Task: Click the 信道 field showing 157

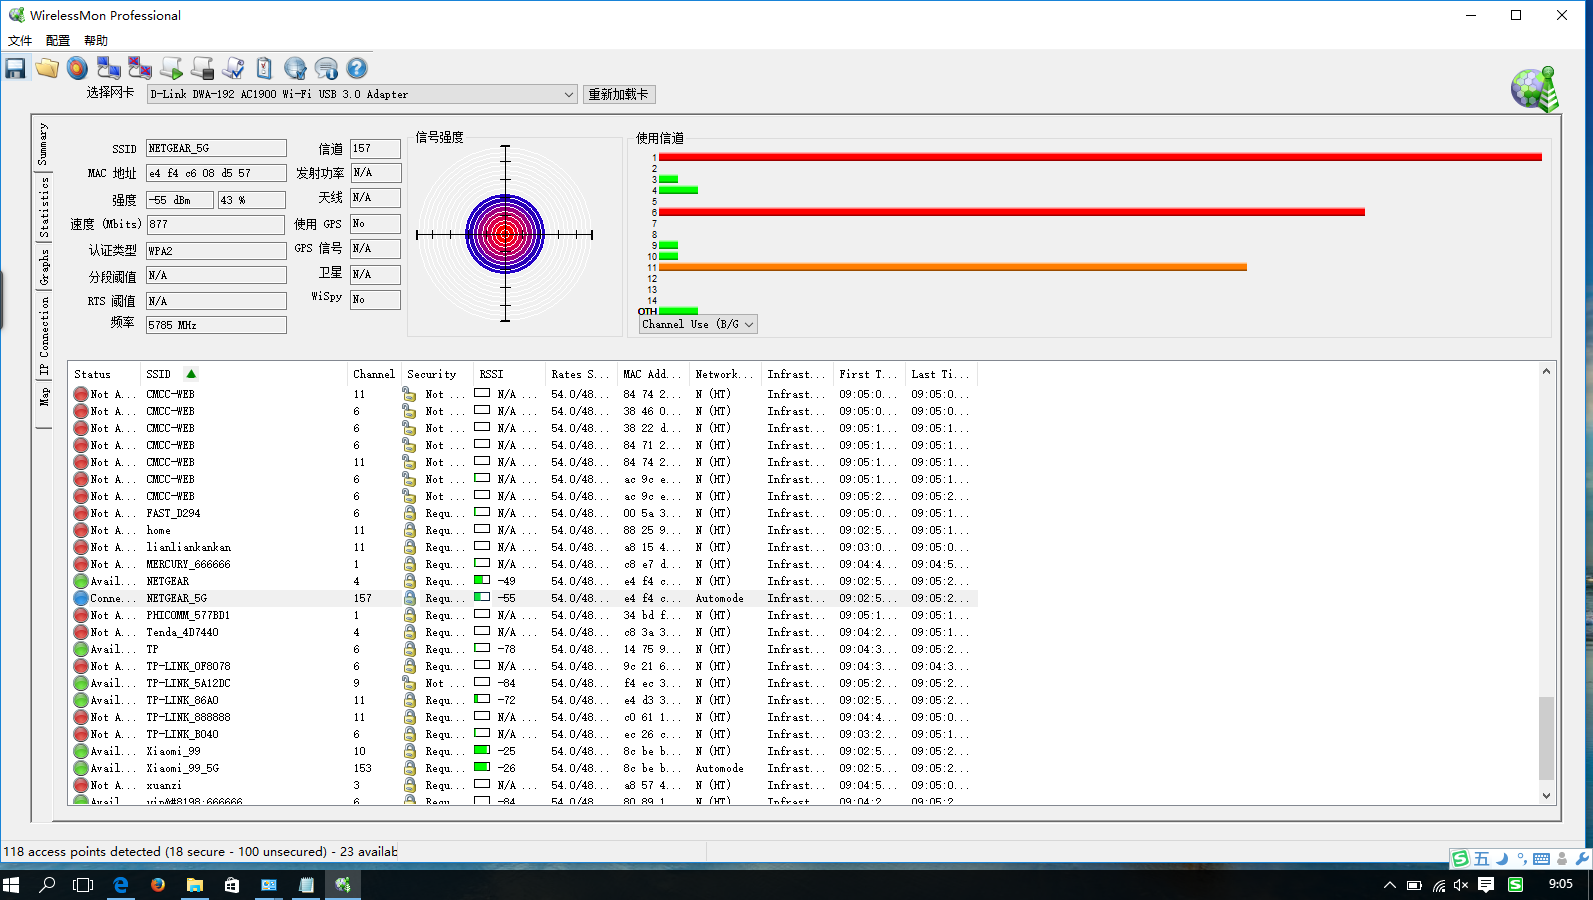Action: (375, 148)
